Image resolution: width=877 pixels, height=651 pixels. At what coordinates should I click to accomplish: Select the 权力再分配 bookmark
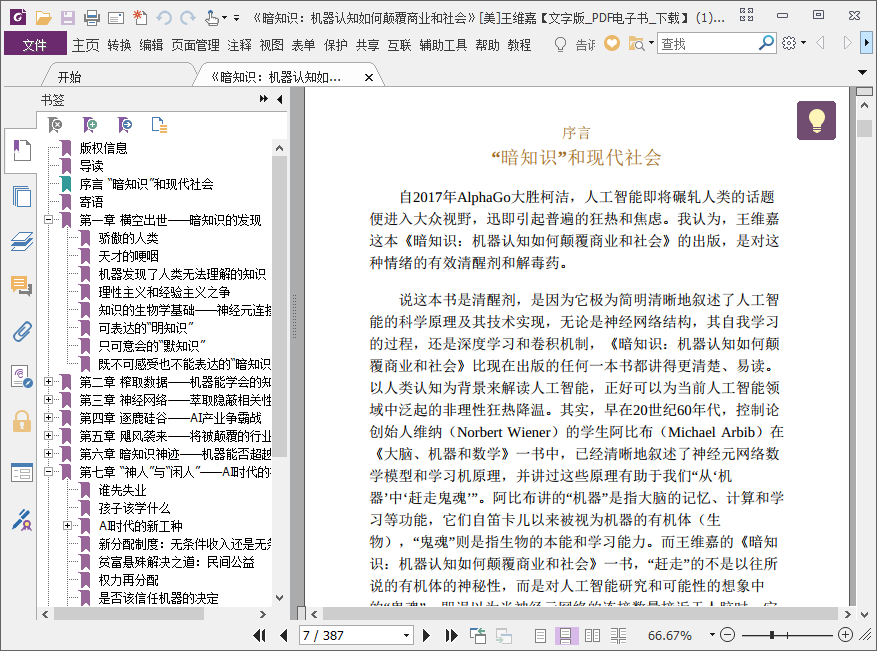129,580
